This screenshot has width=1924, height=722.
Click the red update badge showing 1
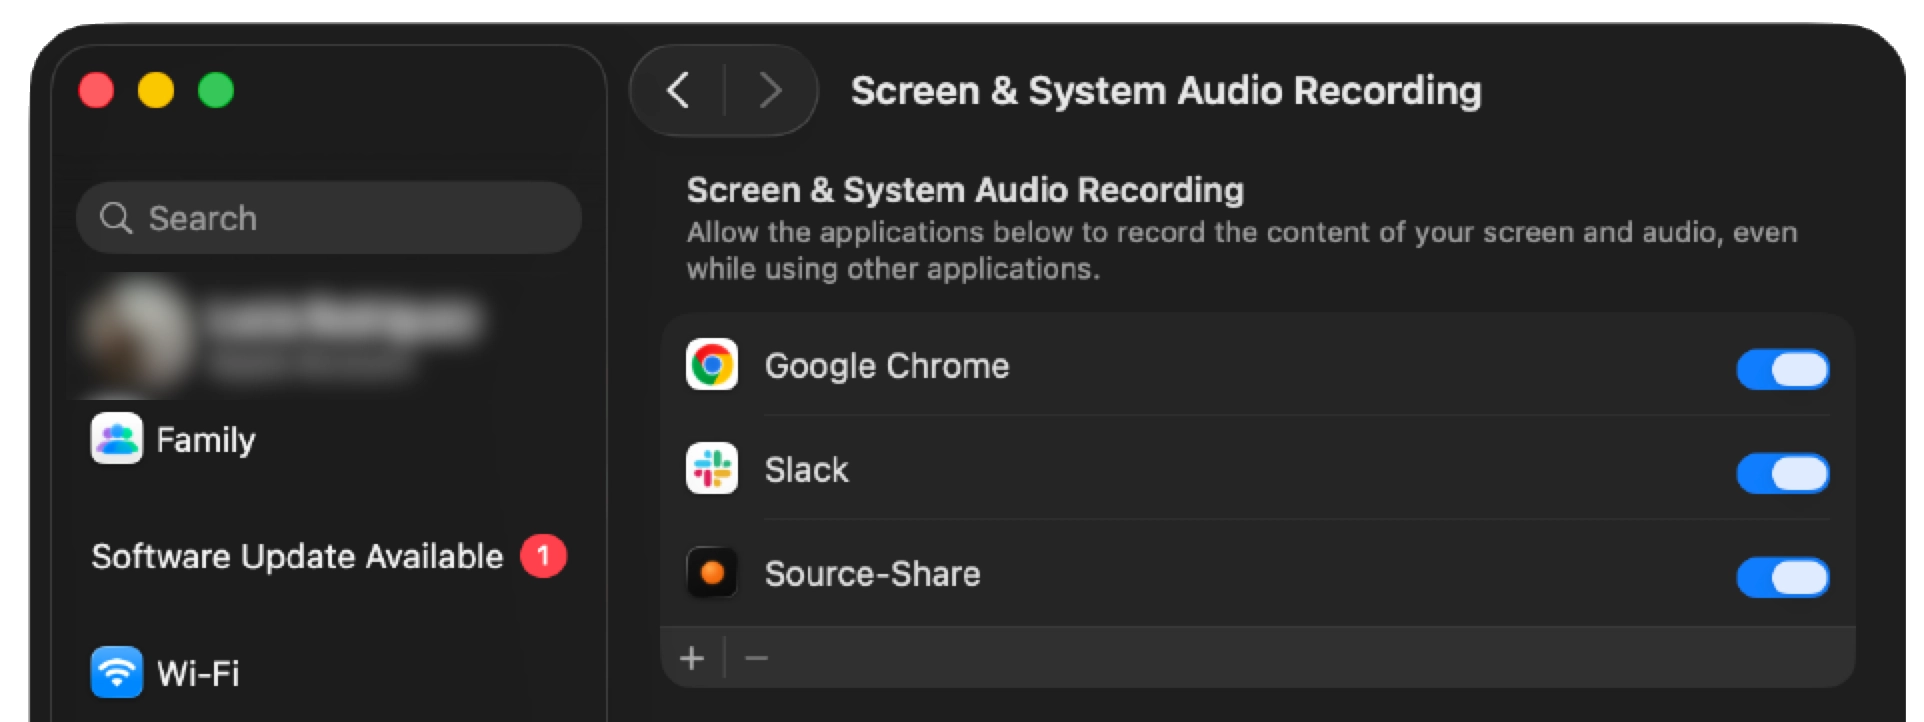(543, 555)
